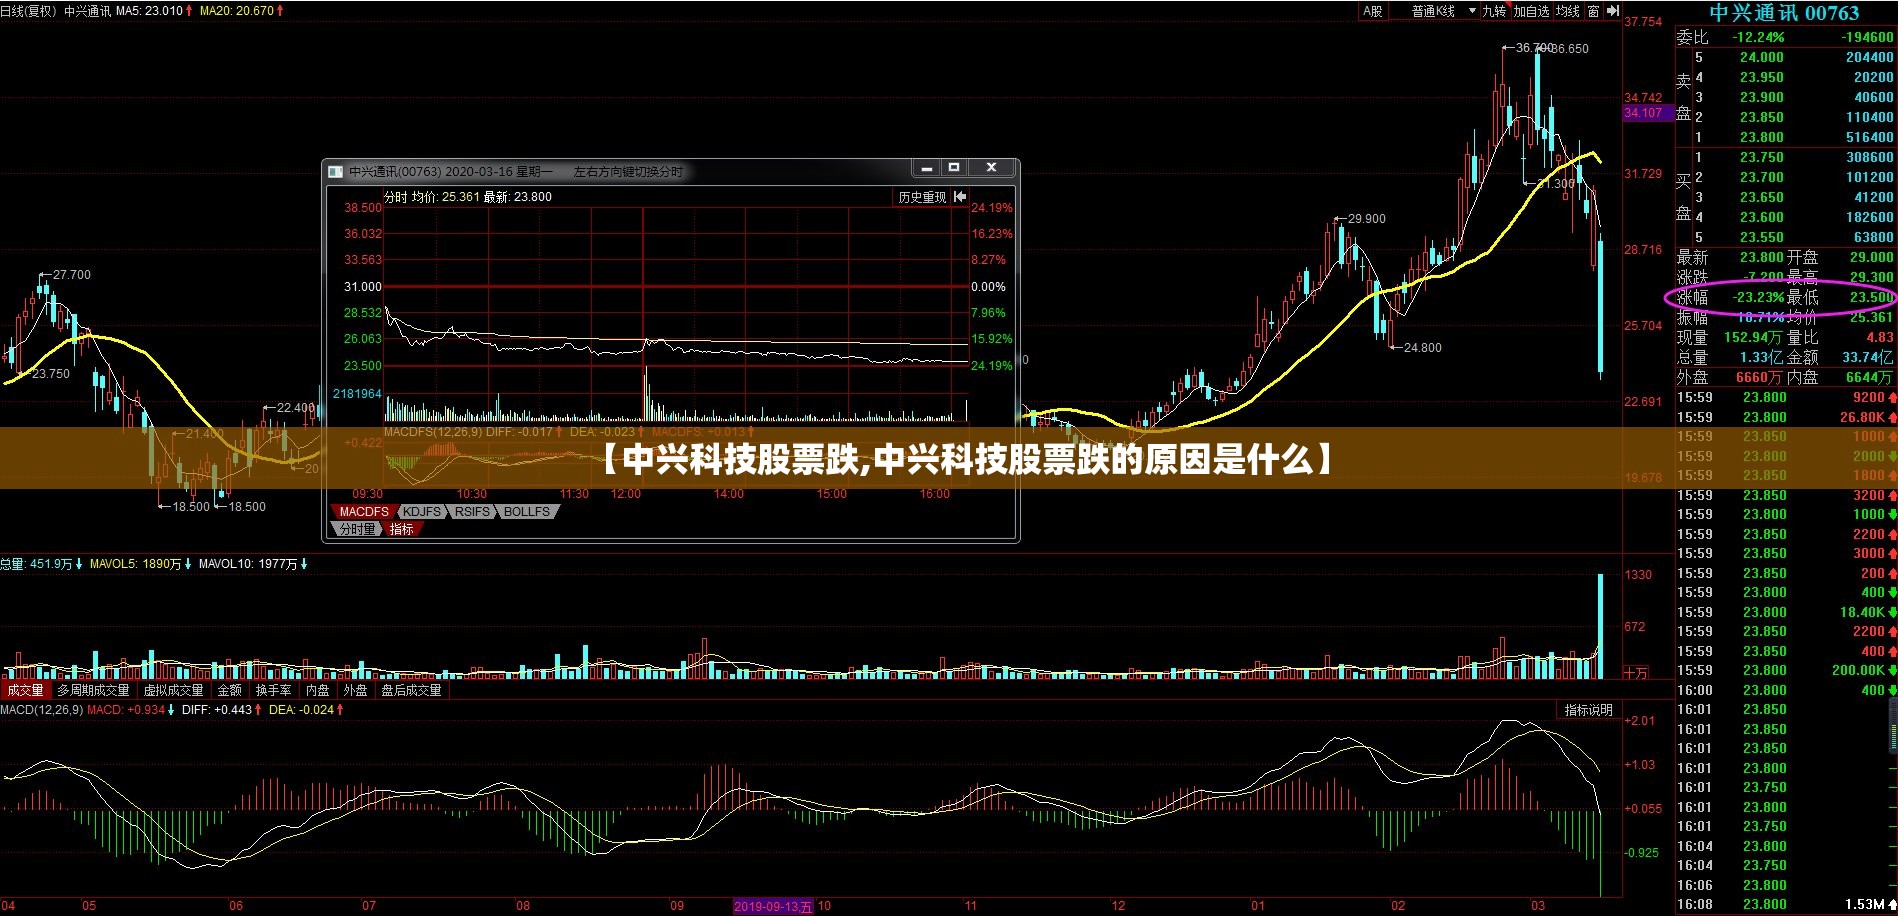The image size is (1898, 916).
Task: Click the 中兴通讯 00763 stock title
Action: click(x=1784, y=13)
